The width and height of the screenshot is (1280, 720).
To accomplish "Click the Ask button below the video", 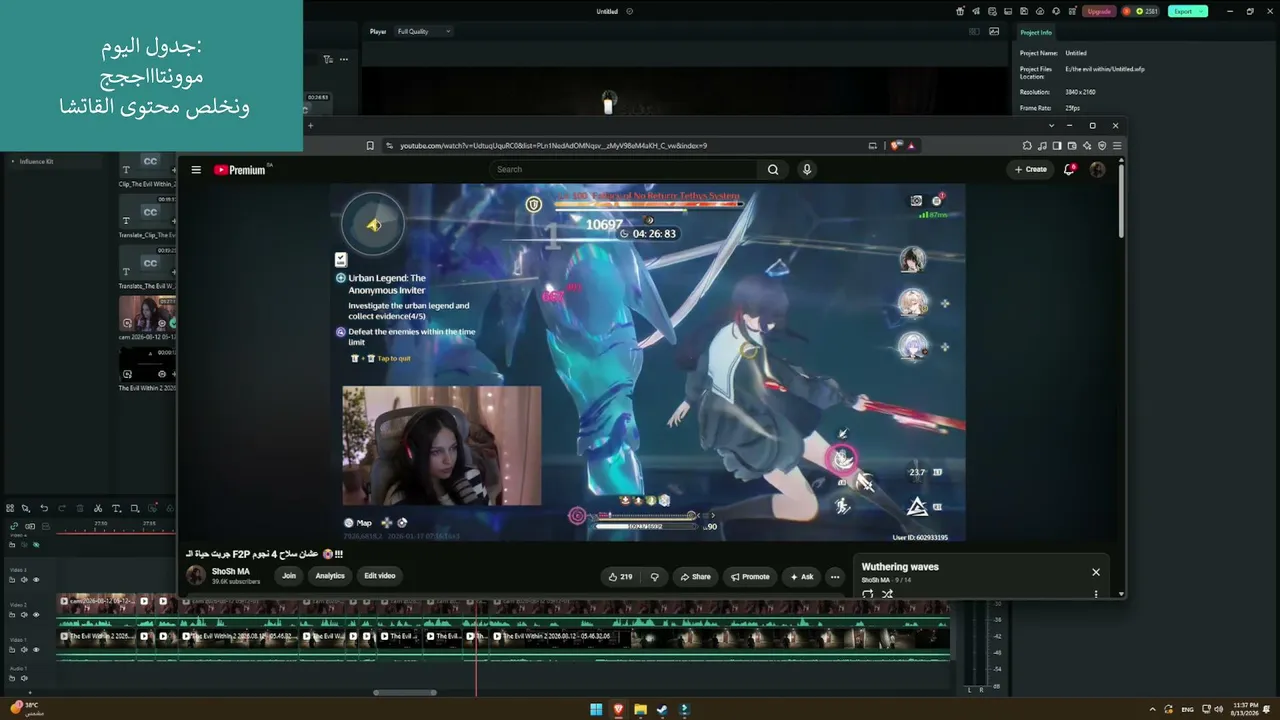I will click(802, 577).
